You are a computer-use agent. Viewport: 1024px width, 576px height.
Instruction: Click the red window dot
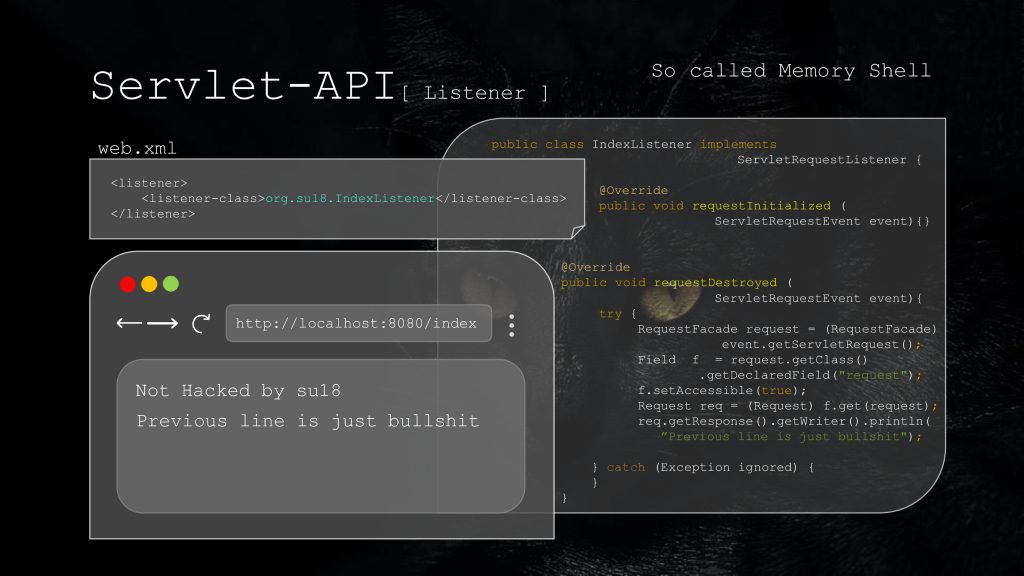(128, 284)
